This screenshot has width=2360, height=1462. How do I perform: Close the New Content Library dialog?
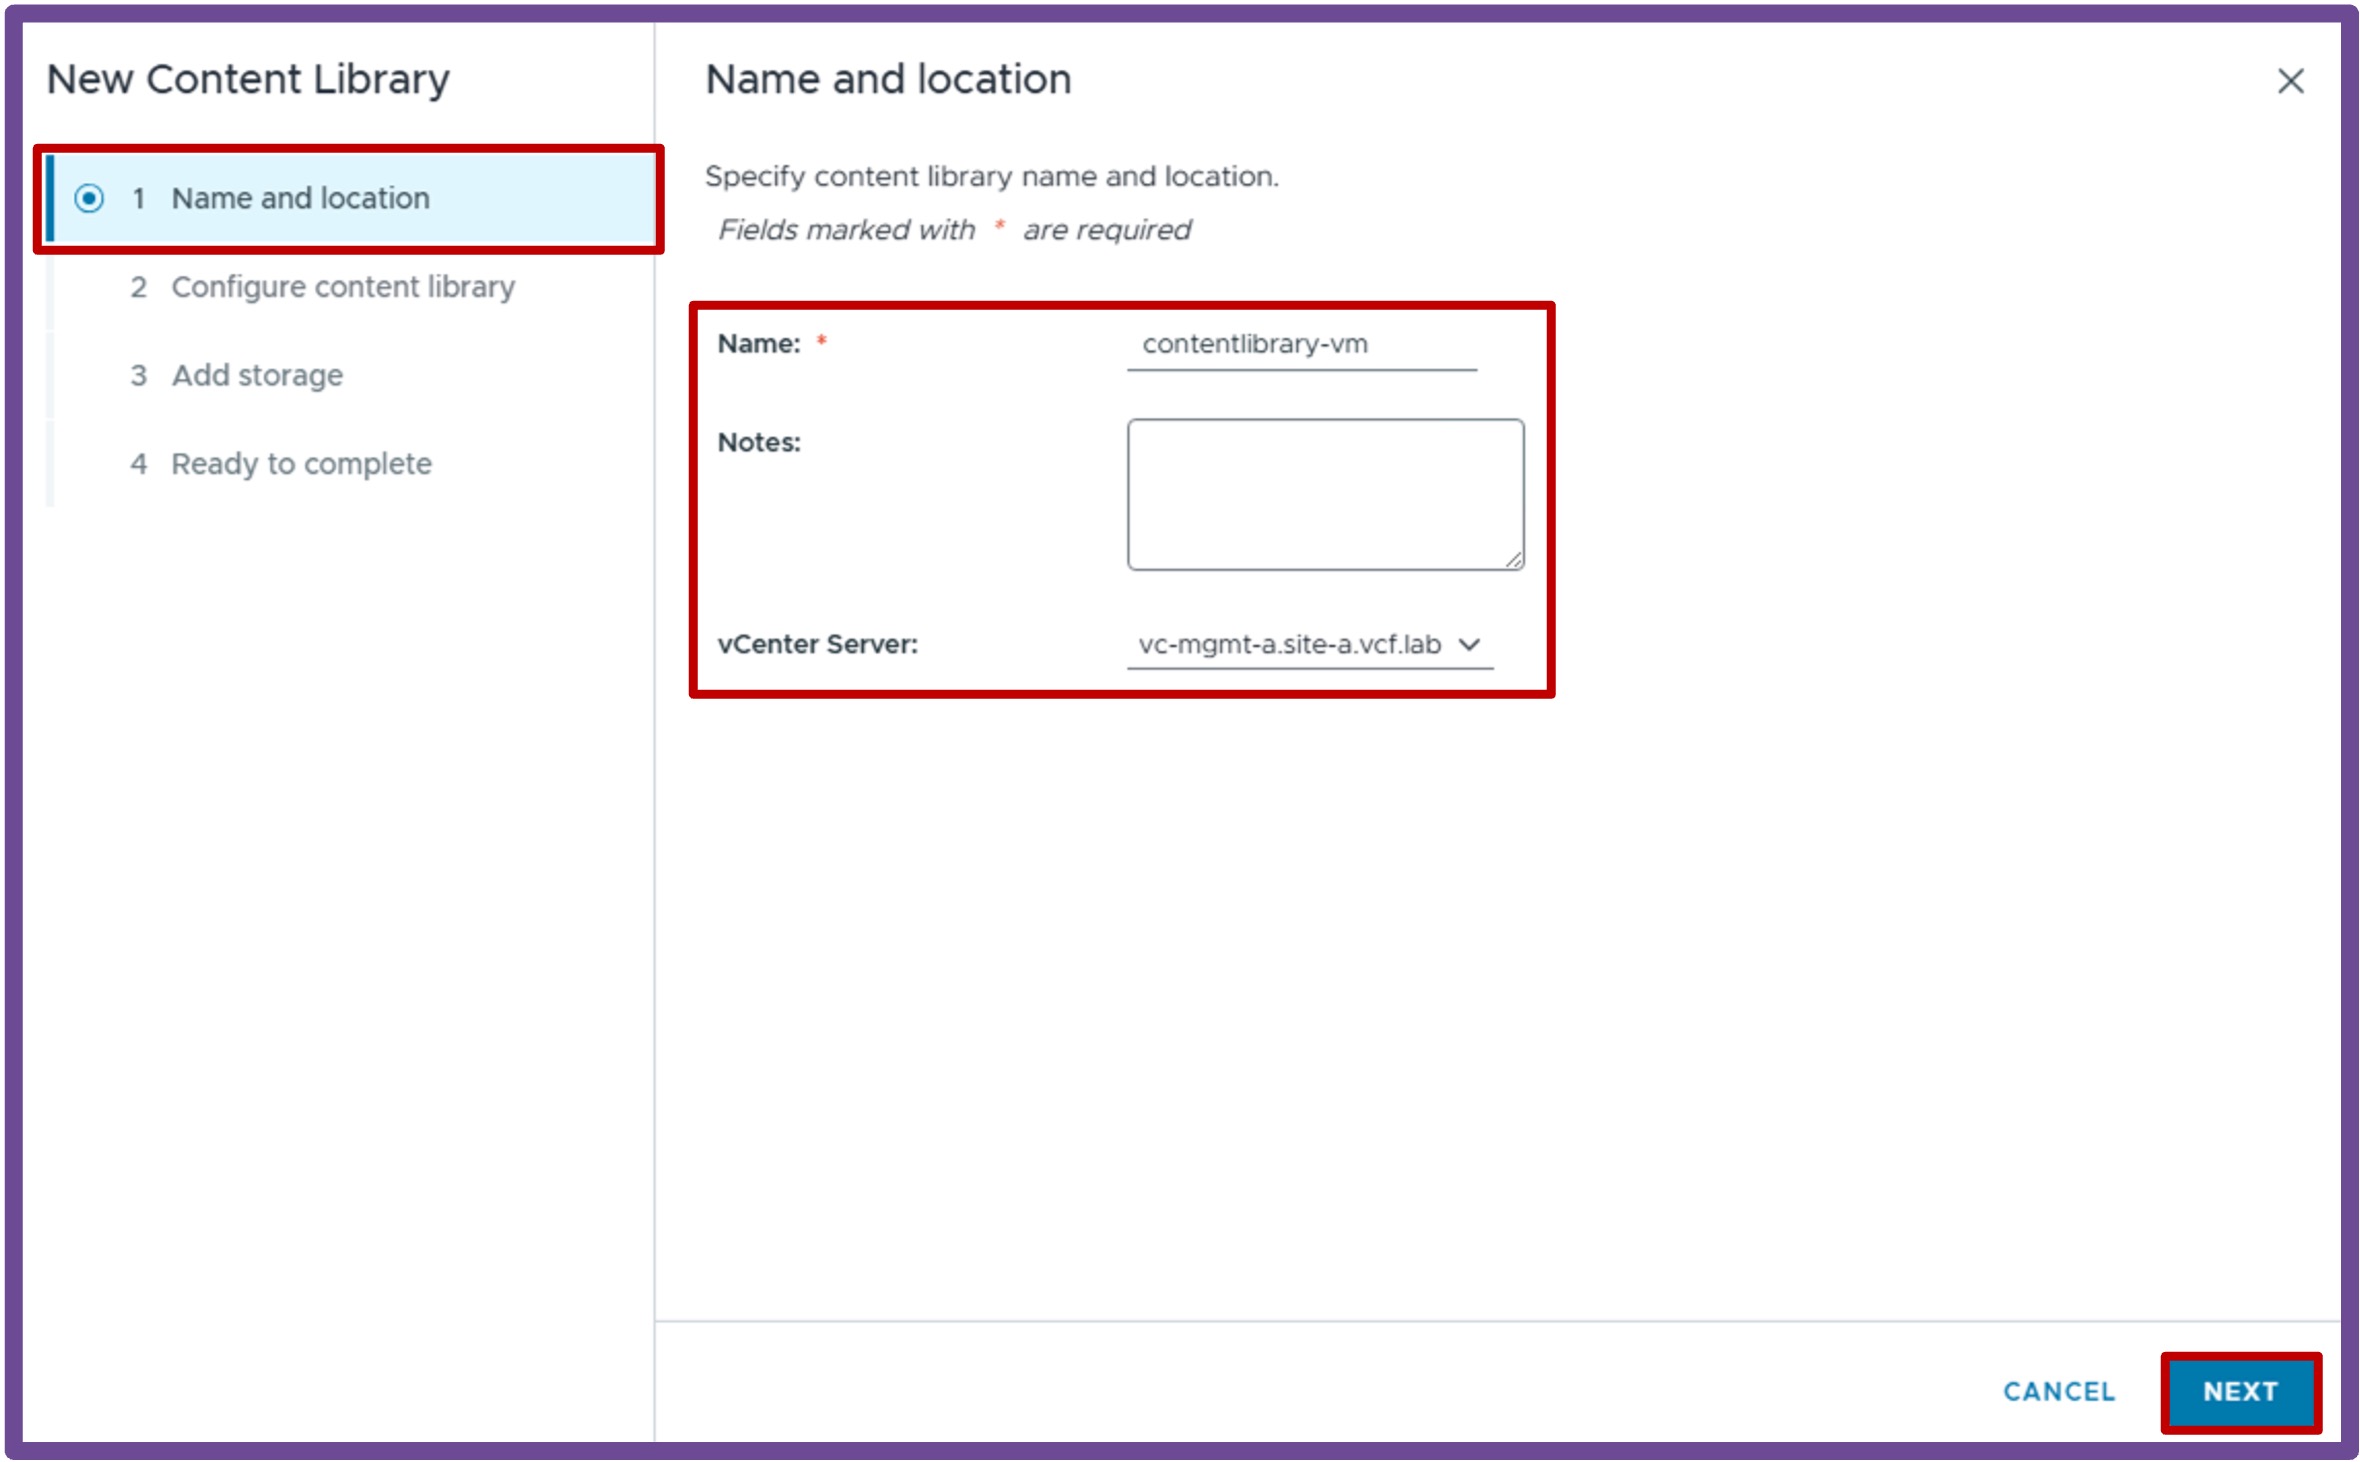(2290, 81)
